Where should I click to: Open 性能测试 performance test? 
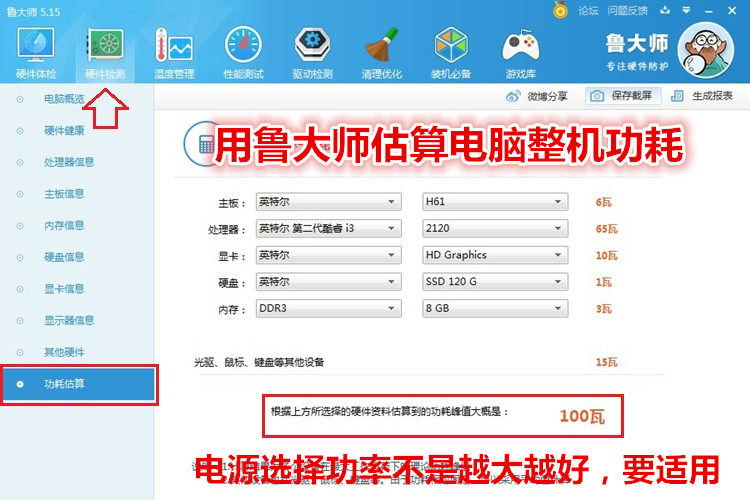coord(243,53)
